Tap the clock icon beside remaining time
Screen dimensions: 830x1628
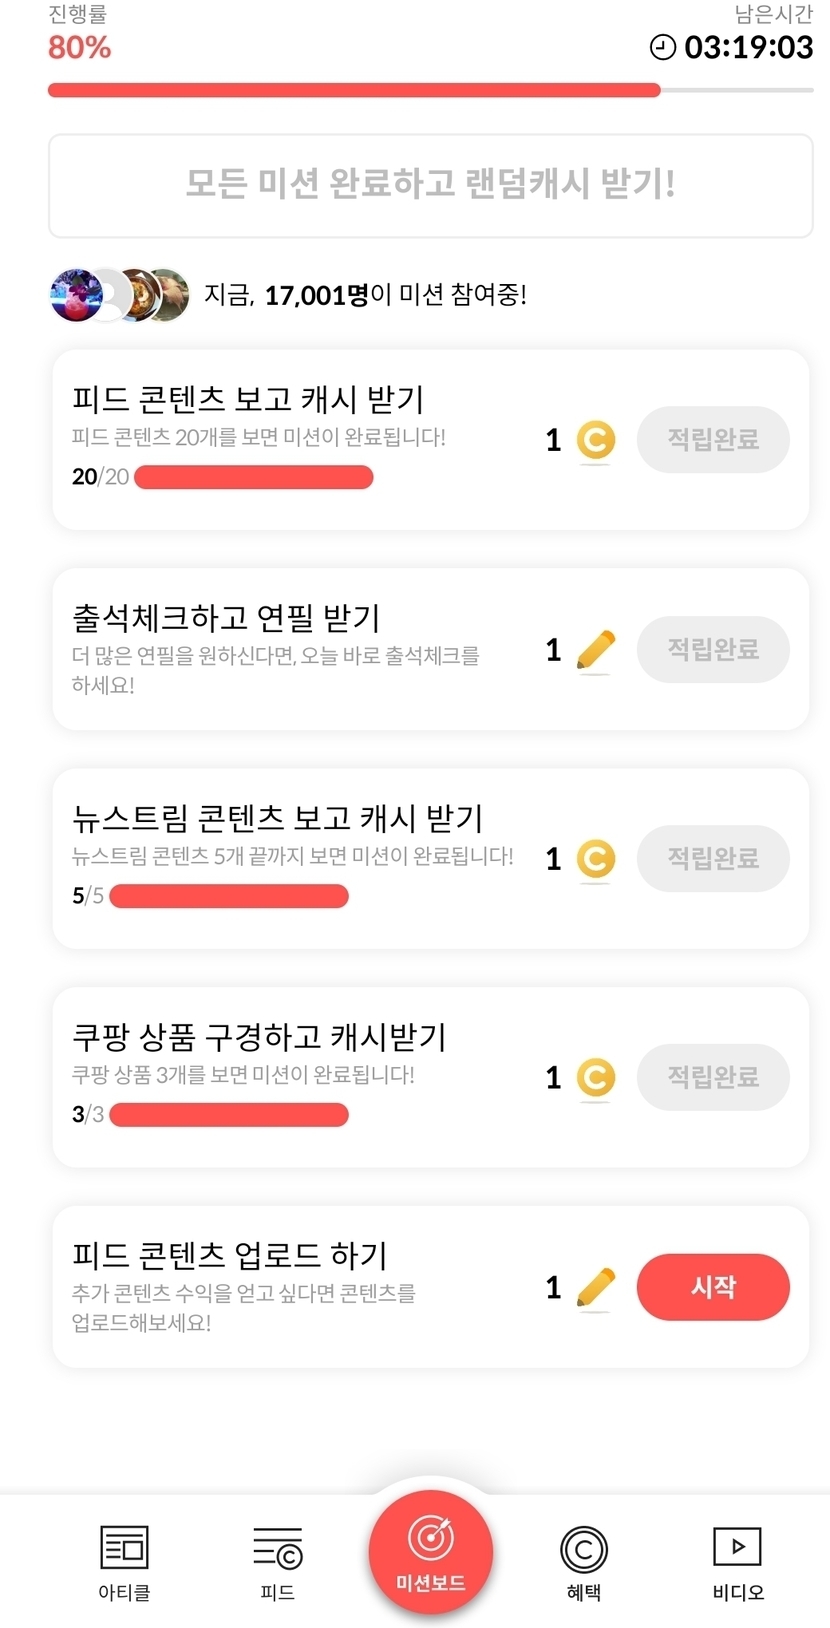[x=663, y=47]
